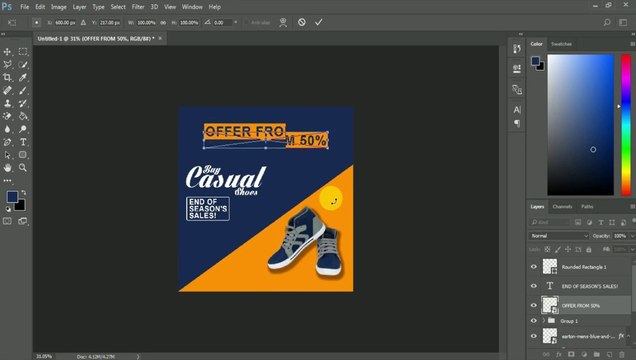Select the Rounded Rectangle shape tool
Image resolution: width=636 pixels, height=360 pixels.
tap(23, 155)
